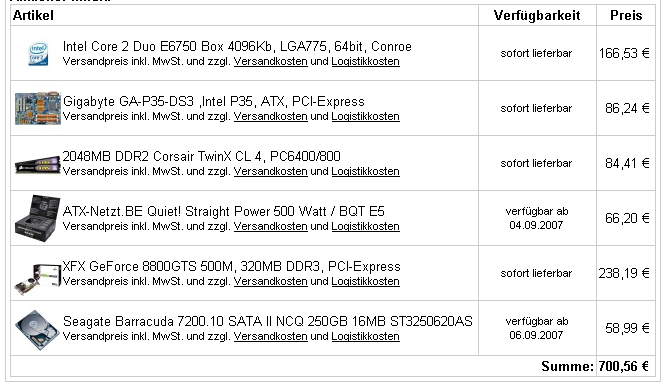Open Versandkosten link under Intel Core 2 Duo
This screenshot has width=665, height=387.
pos(271,61)
